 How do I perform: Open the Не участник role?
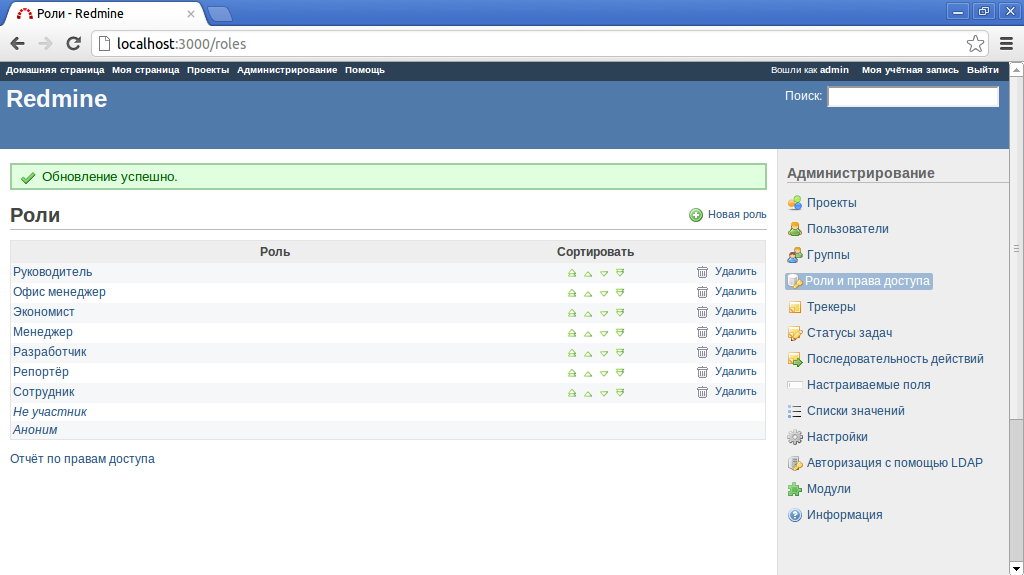click(50, 412)
